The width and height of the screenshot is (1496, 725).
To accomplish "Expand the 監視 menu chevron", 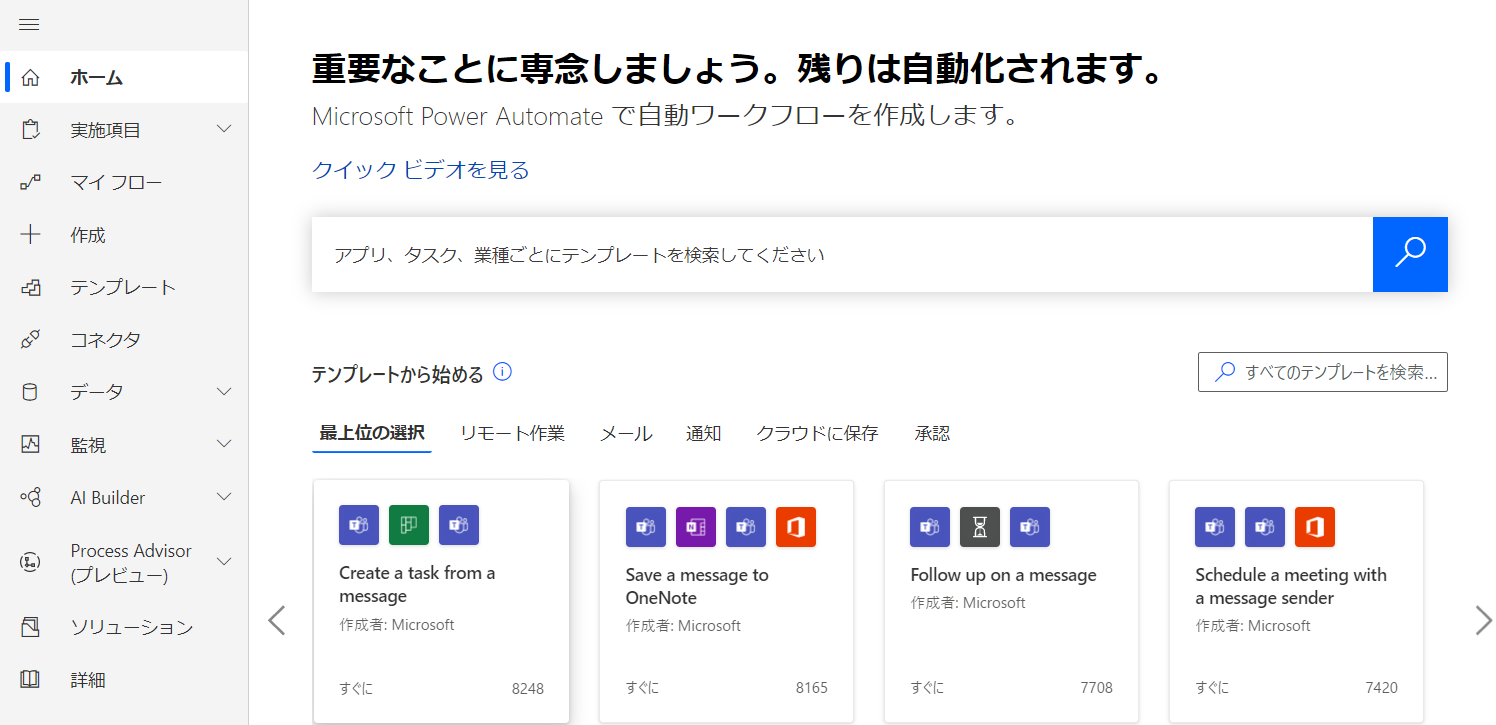I will point(224,443).
